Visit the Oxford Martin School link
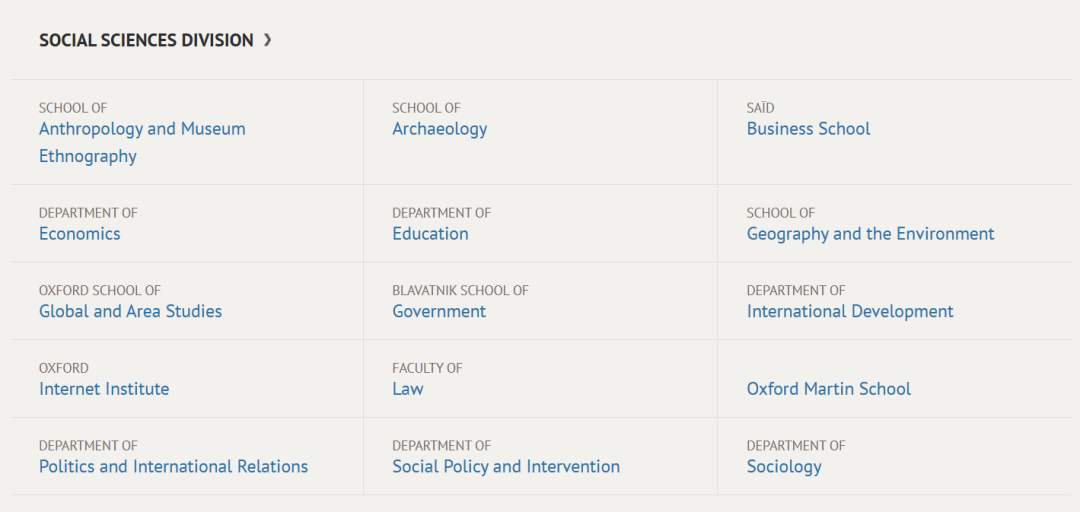Screen dimensions: 1080x512 (829, 389)
